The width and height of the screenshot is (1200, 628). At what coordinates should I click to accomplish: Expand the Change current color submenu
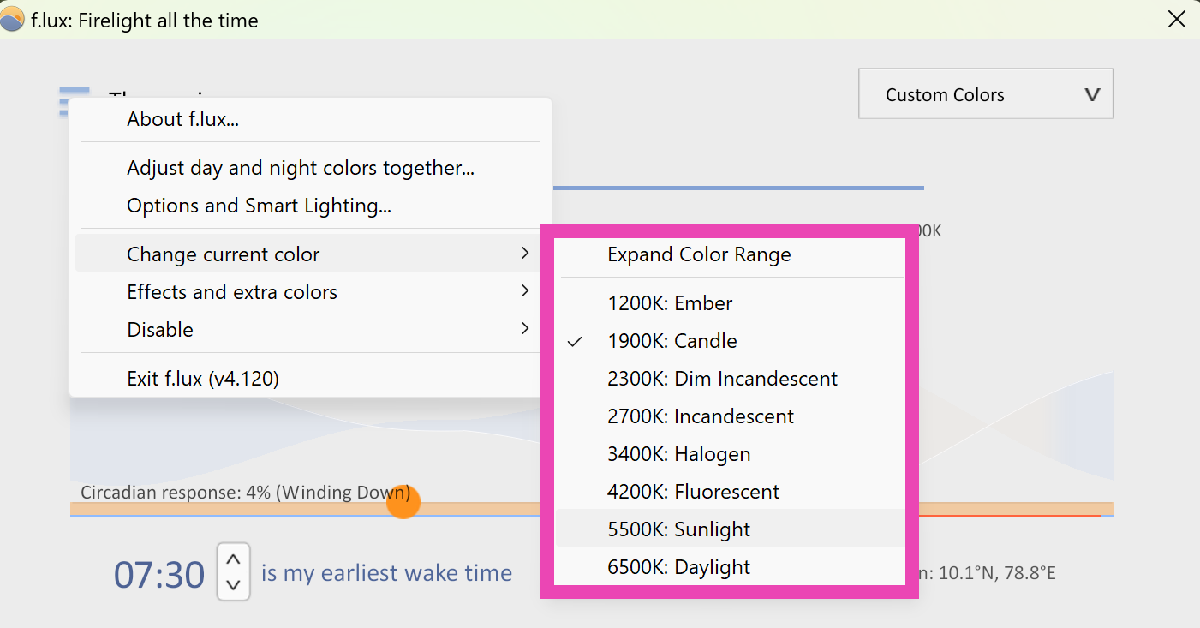(x=310, y=254)
